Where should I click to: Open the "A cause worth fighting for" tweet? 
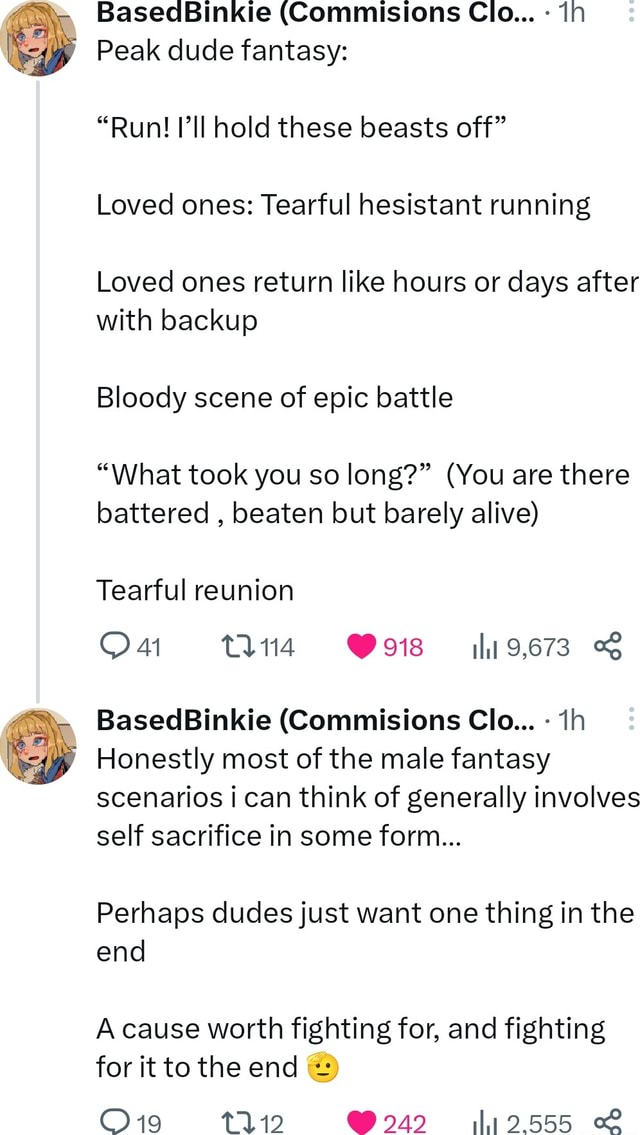click(x=350, y=1029)
